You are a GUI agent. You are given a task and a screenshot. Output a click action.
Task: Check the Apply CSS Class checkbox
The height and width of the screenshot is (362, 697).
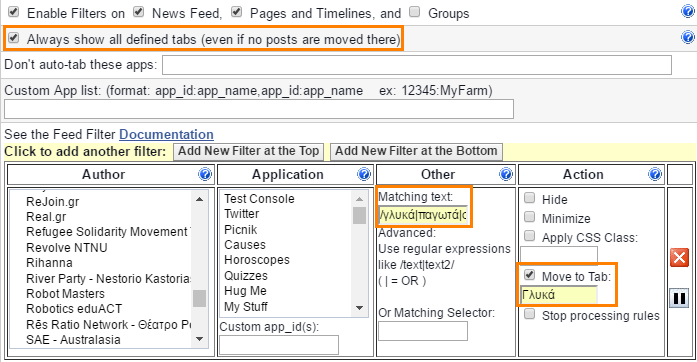(x=529, y=236)
